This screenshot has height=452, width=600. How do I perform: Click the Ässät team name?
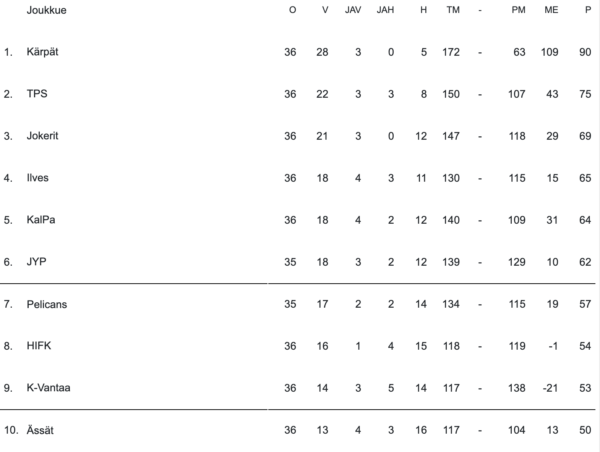coord(41,429)
